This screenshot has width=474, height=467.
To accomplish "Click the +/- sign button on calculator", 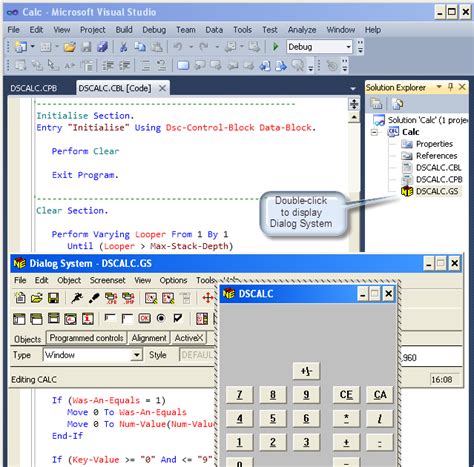I will click(x=306, y=371).
